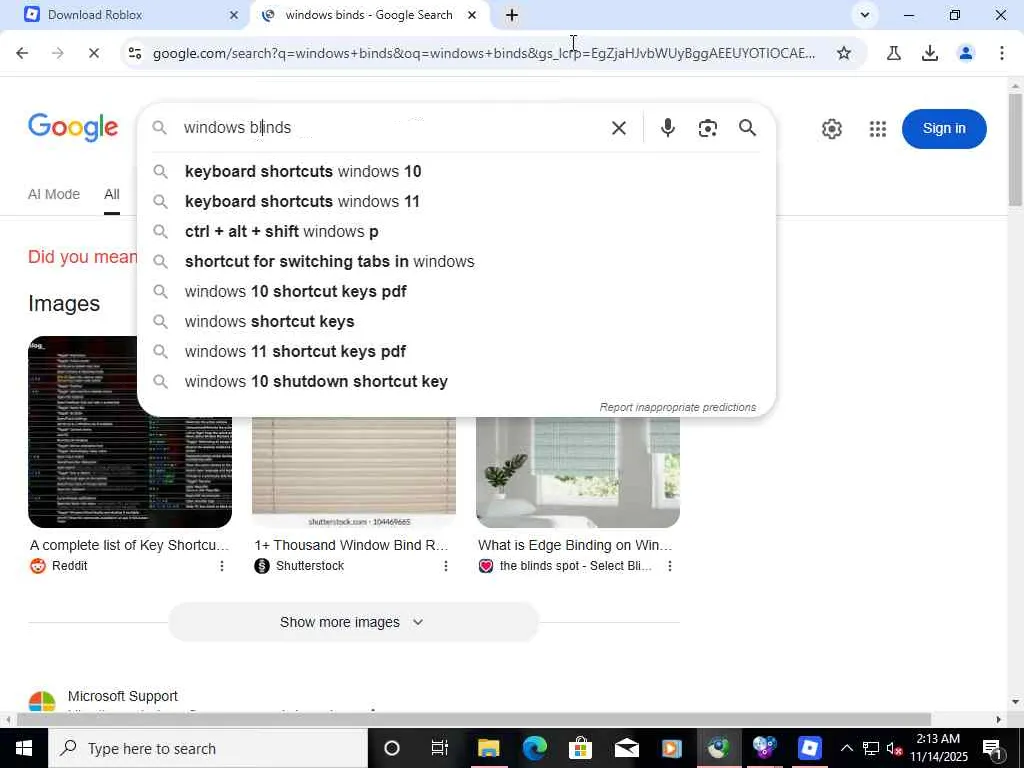Open What is Edge Binding result

click(x=575, y=545)
